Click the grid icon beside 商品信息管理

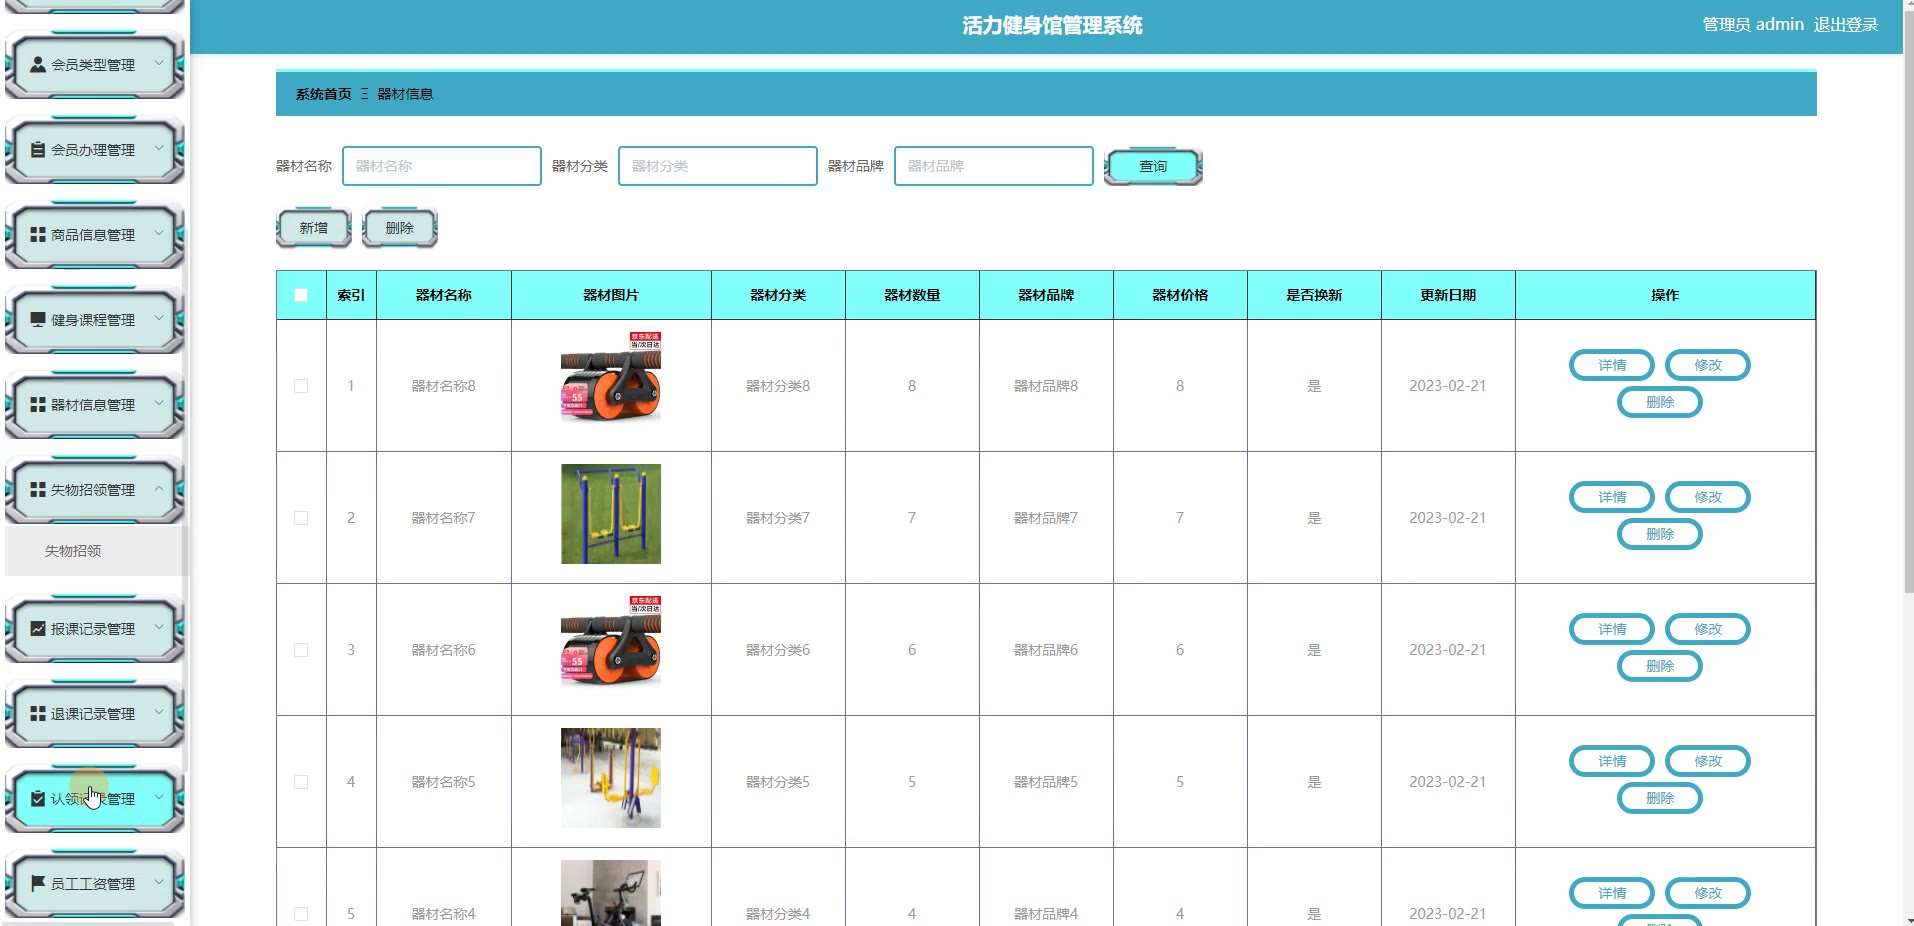38,235
